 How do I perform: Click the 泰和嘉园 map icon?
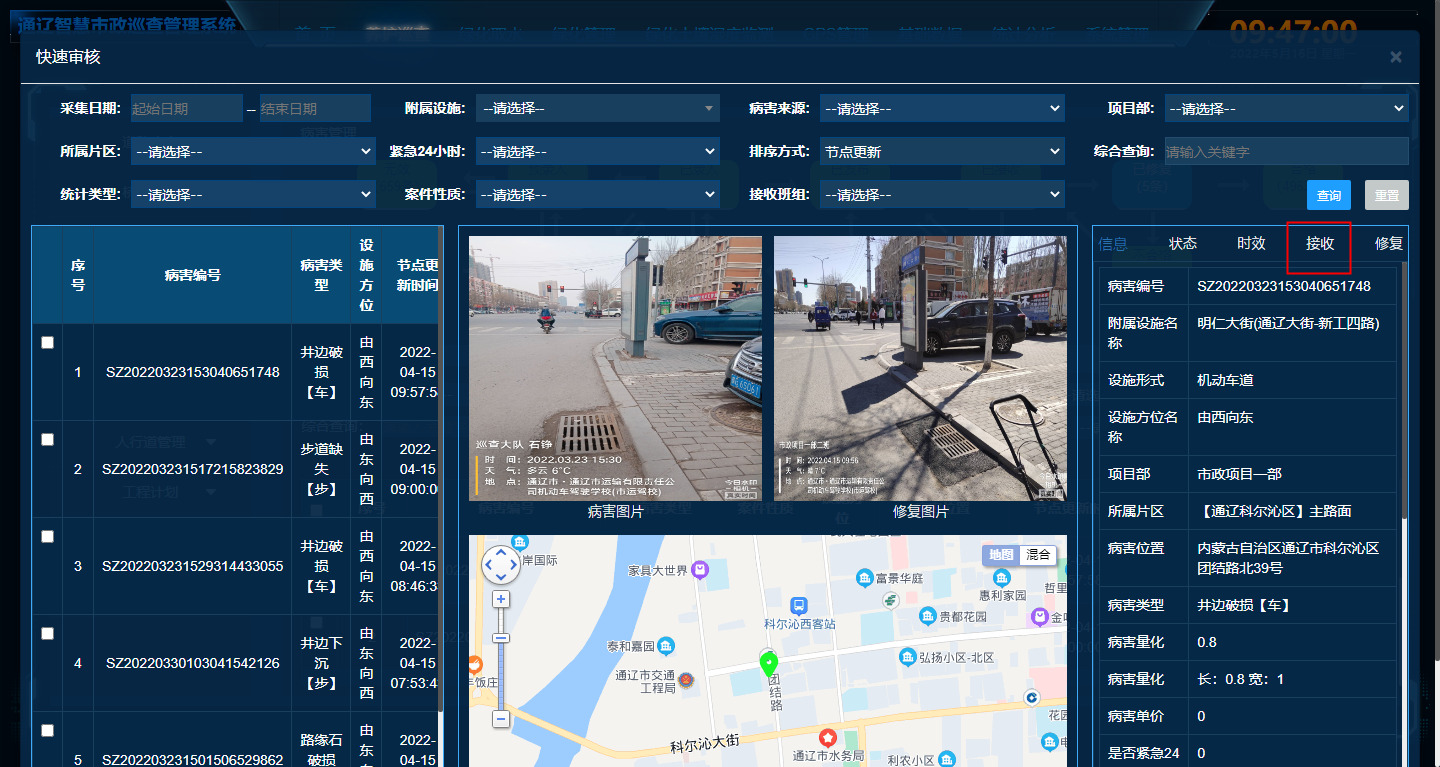(x=665, y=646)
